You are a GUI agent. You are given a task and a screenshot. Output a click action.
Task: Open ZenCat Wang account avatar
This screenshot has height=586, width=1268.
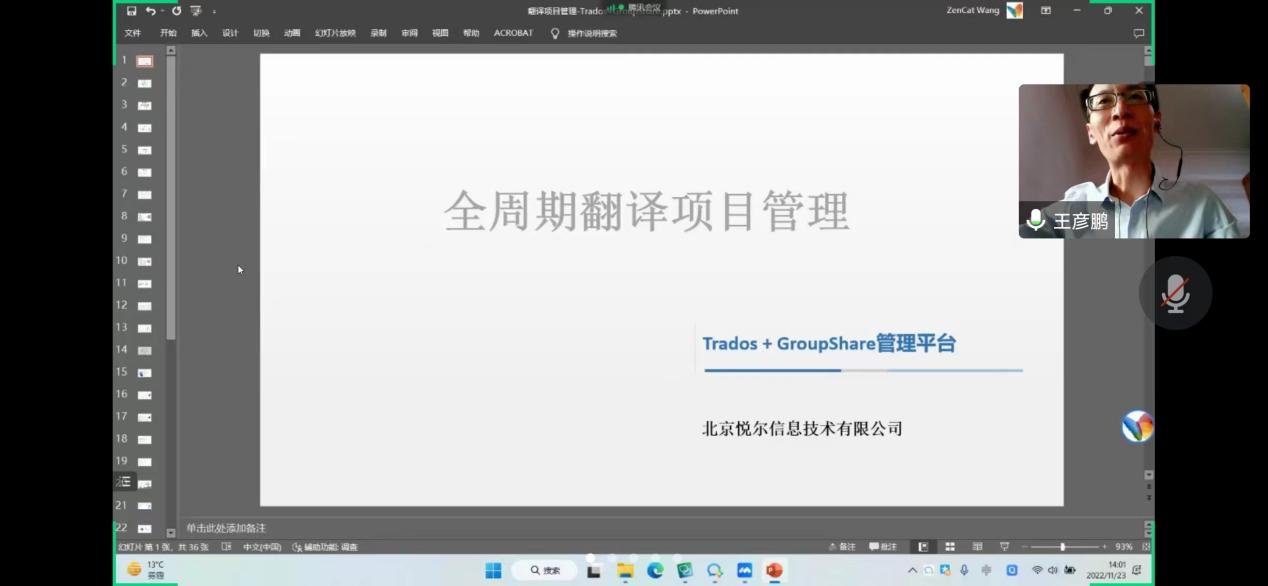(x=1014, y=11)
